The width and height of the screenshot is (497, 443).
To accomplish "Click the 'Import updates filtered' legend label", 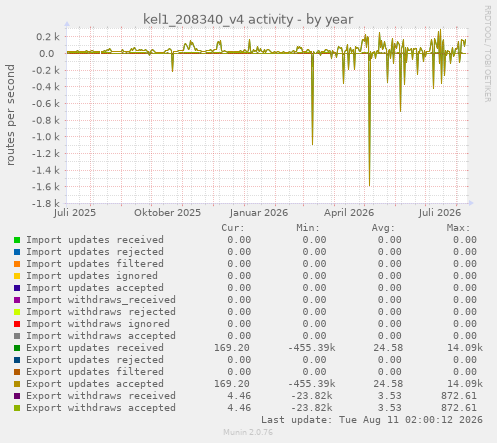I will 95,264.
